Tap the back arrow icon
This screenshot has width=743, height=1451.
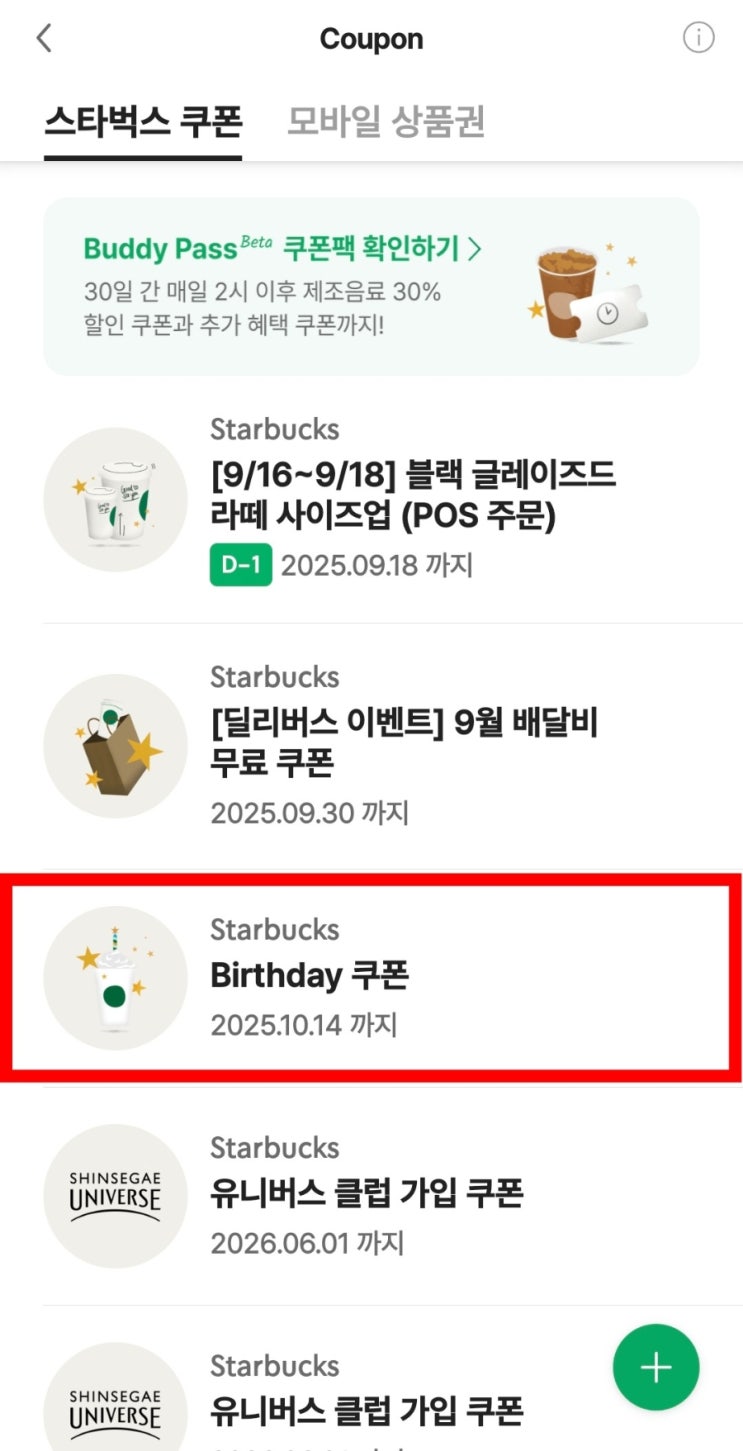coord(43,39)
